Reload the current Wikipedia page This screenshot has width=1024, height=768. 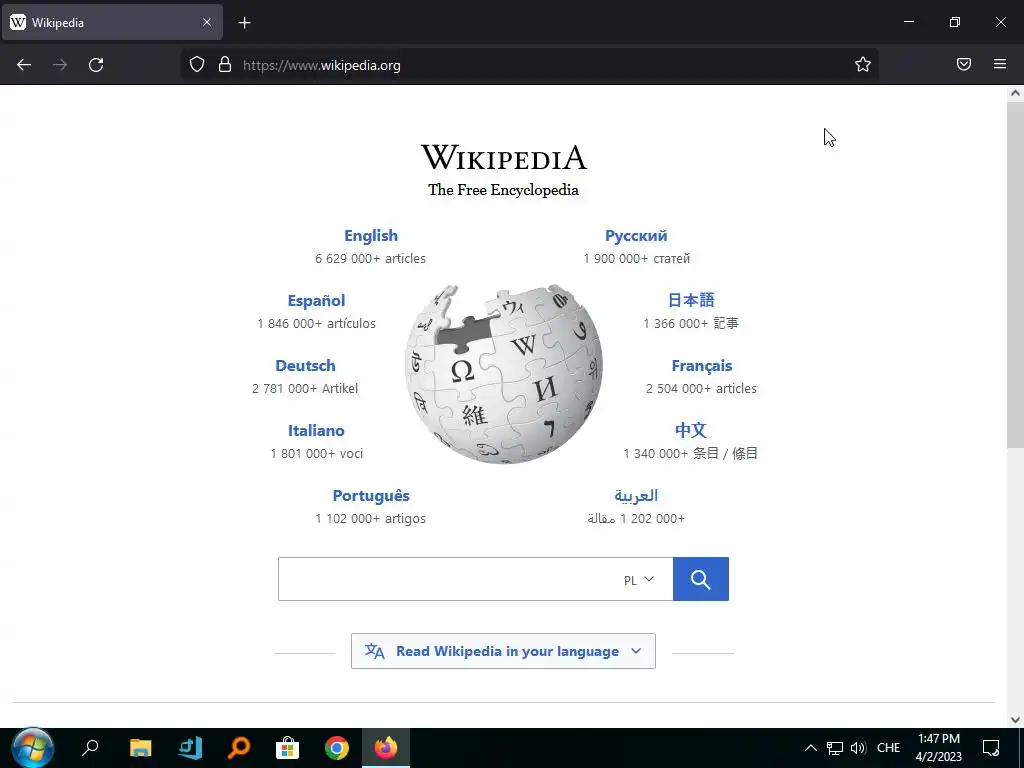click(x=96, y=65)
